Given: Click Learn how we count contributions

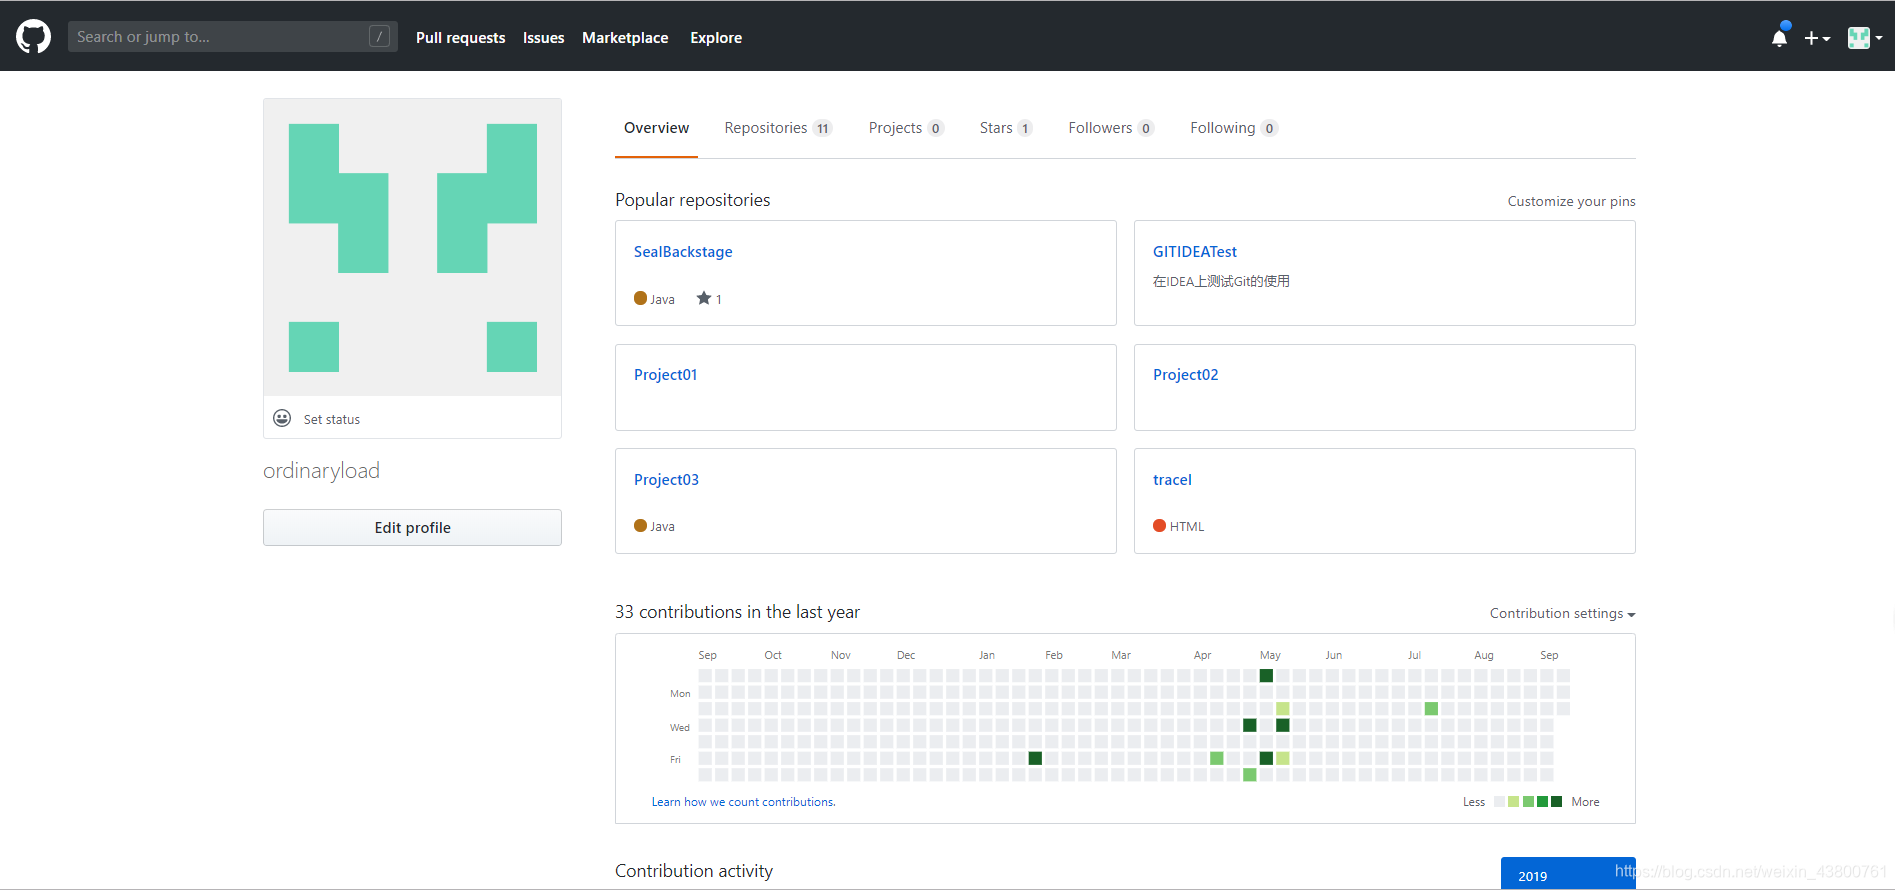Looking at the screenshot, I should 743,802.
